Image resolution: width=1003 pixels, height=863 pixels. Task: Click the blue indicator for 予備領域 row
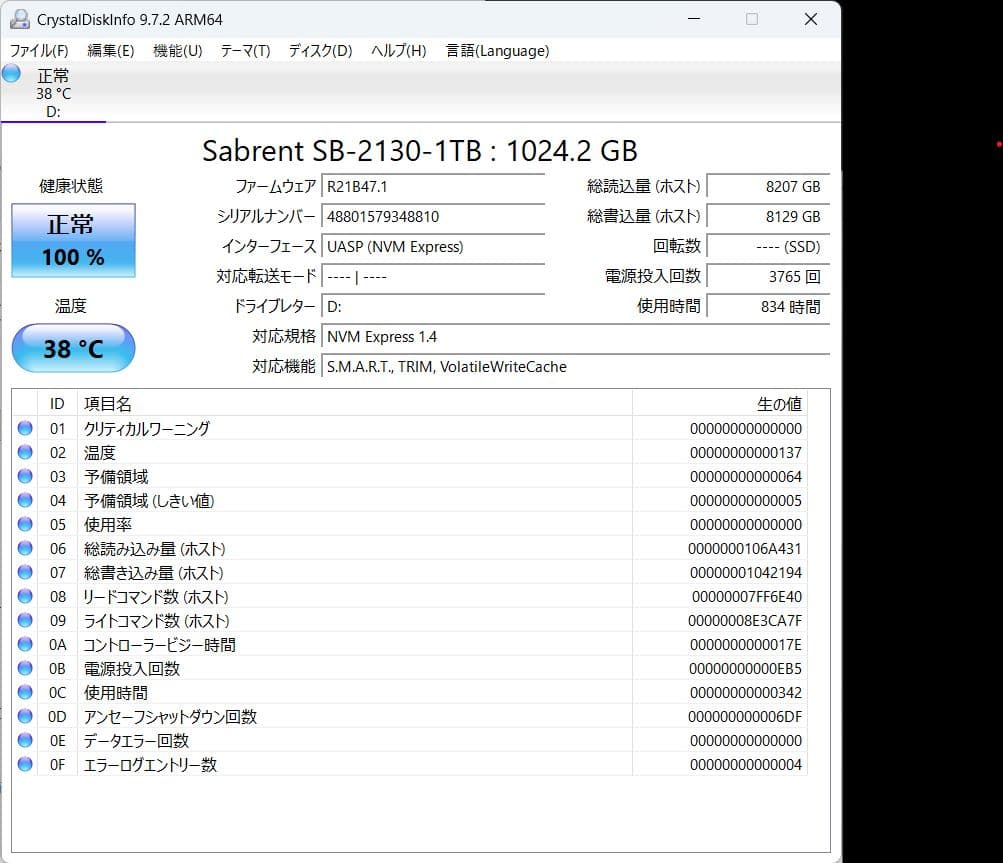25,476
